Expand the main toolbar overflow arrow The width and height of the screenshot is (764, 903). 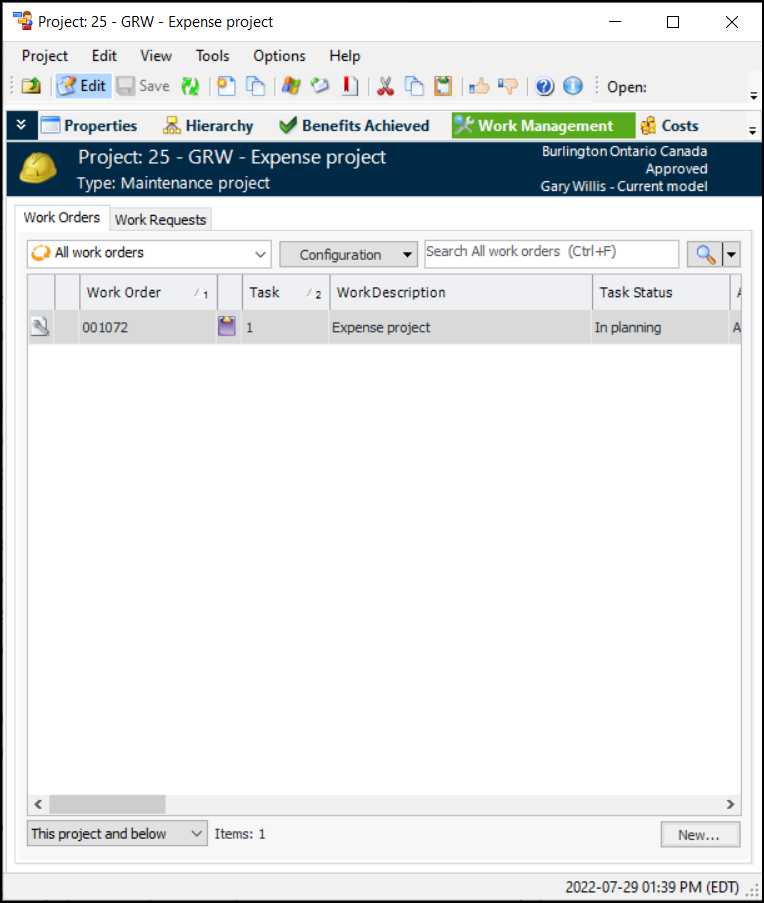754,95
